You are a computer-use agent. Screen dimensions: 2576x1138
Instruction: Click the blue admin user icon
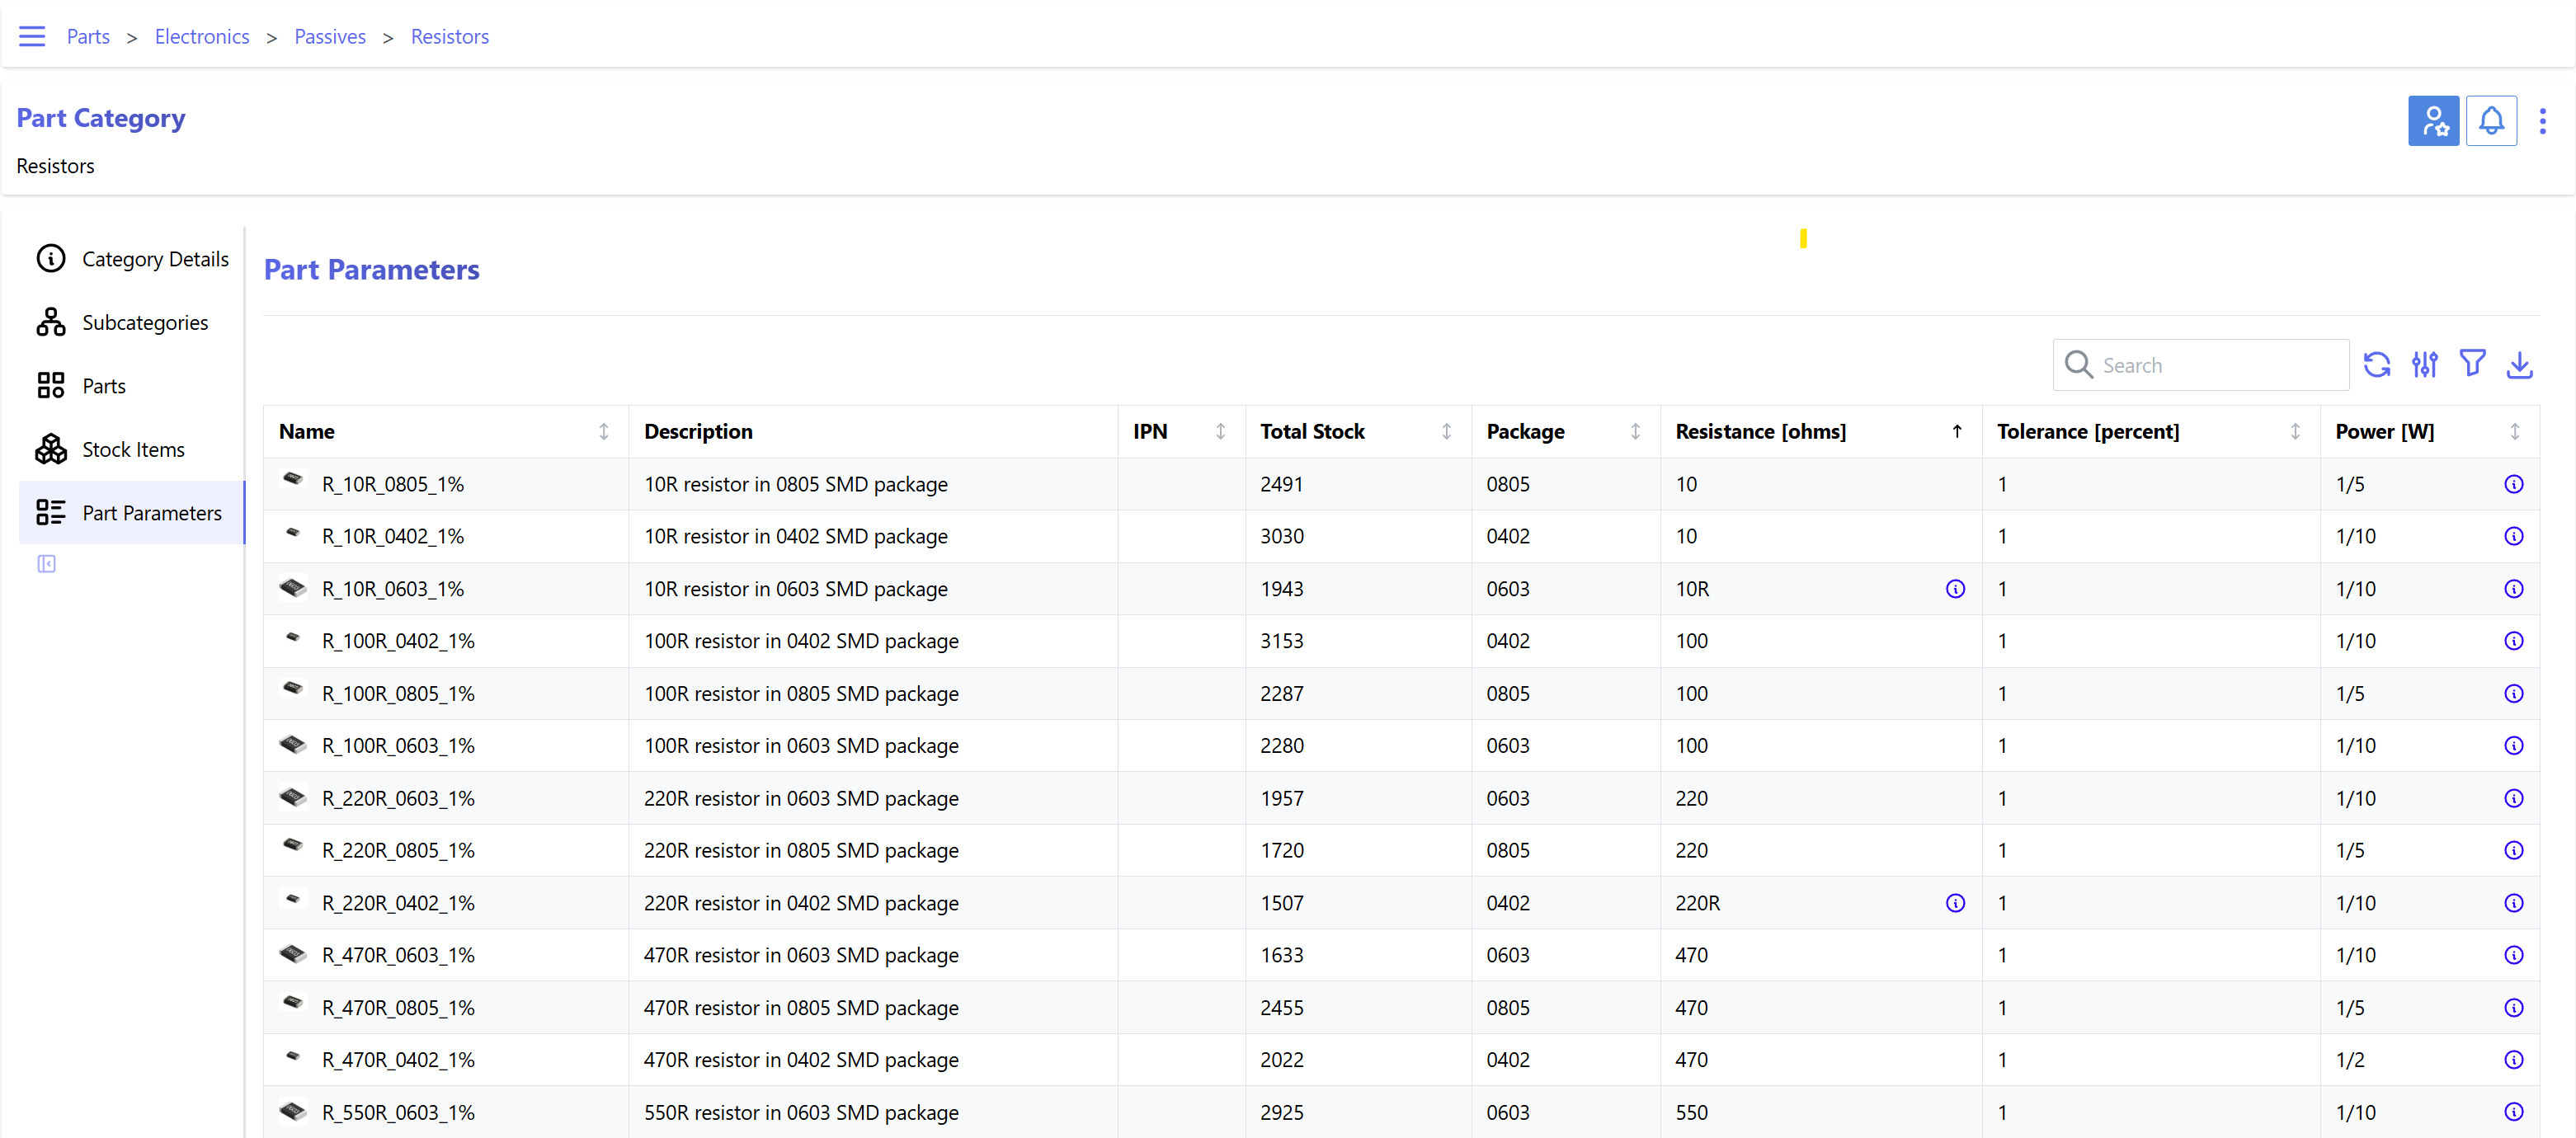(x=2433, y=122)
